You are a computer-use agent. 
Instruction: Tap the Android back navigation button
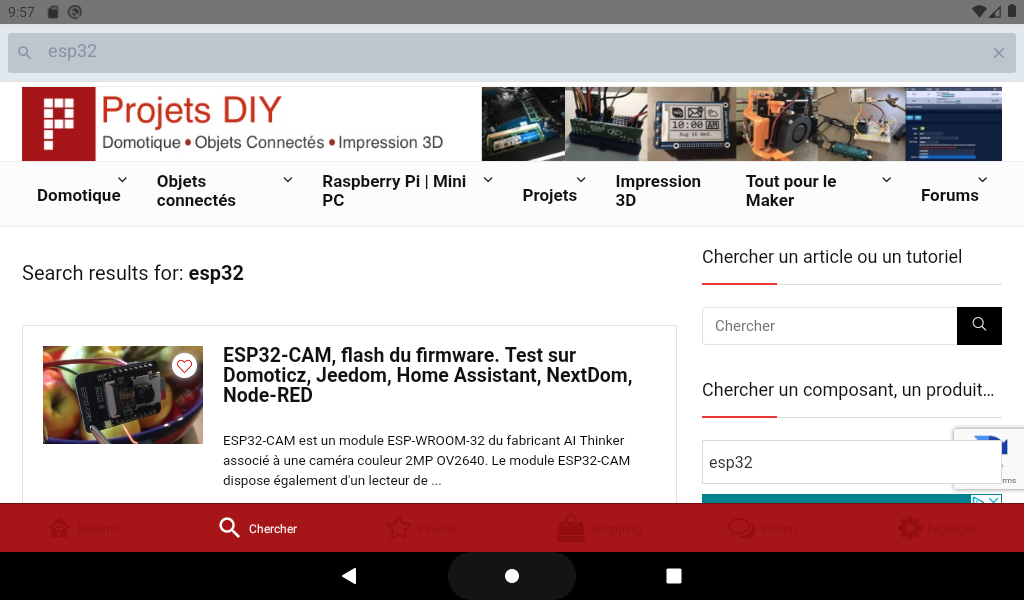[x=349, y=576]
